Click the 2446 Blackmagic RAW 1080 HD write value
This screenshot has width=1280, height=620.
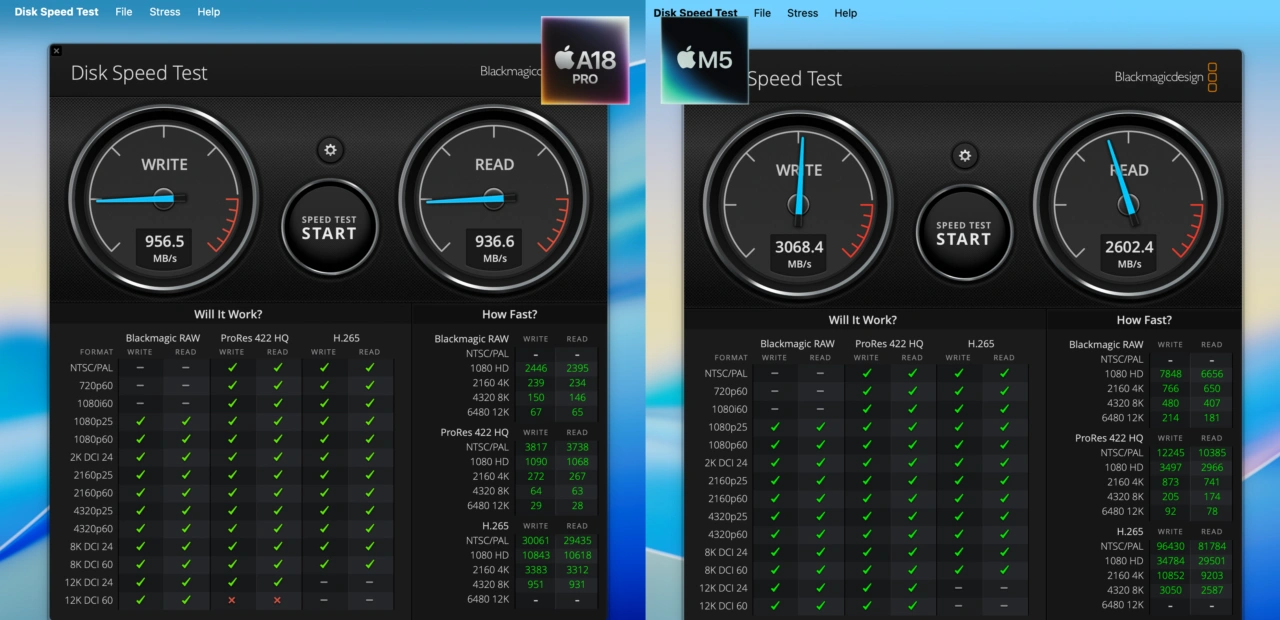point(536,368)
